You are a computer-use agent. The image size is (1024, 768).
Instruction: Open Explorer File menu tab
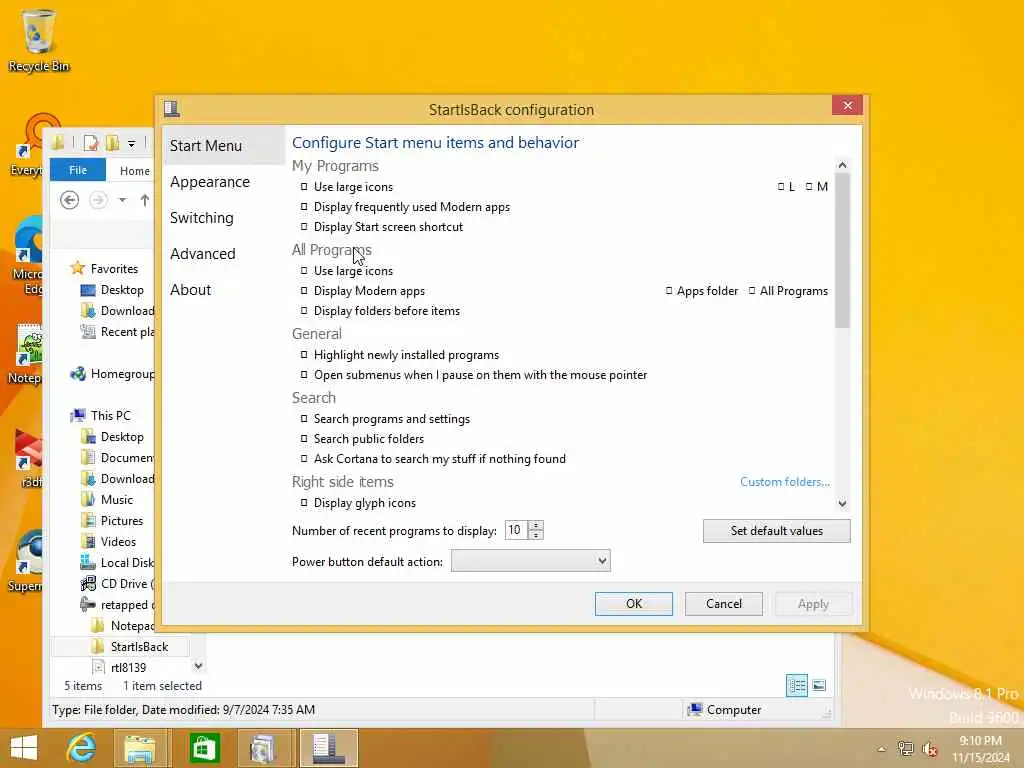[x=78, y=170]
